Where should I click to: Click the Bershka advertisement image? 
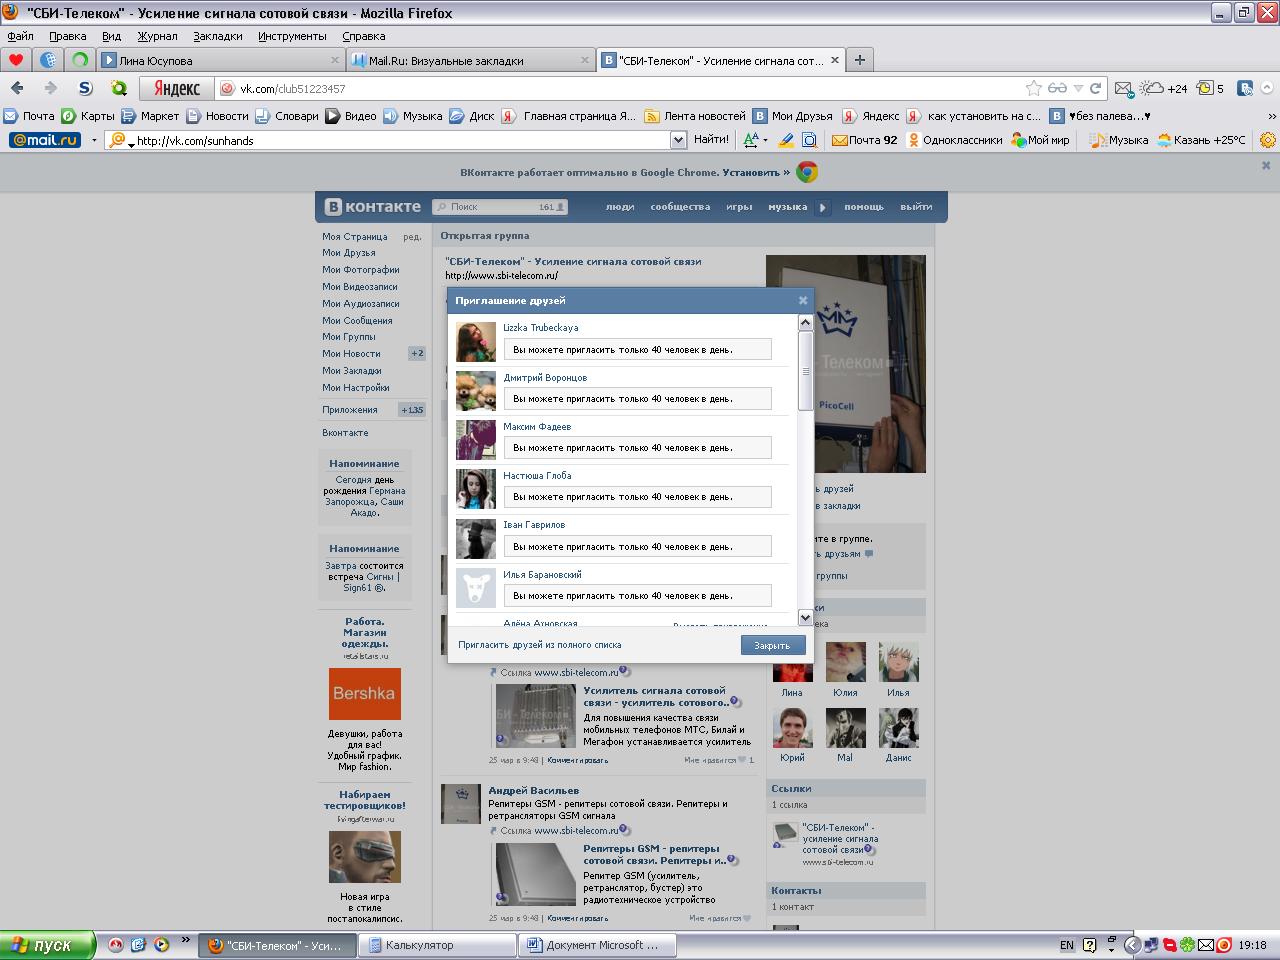(x=365, y=694)
